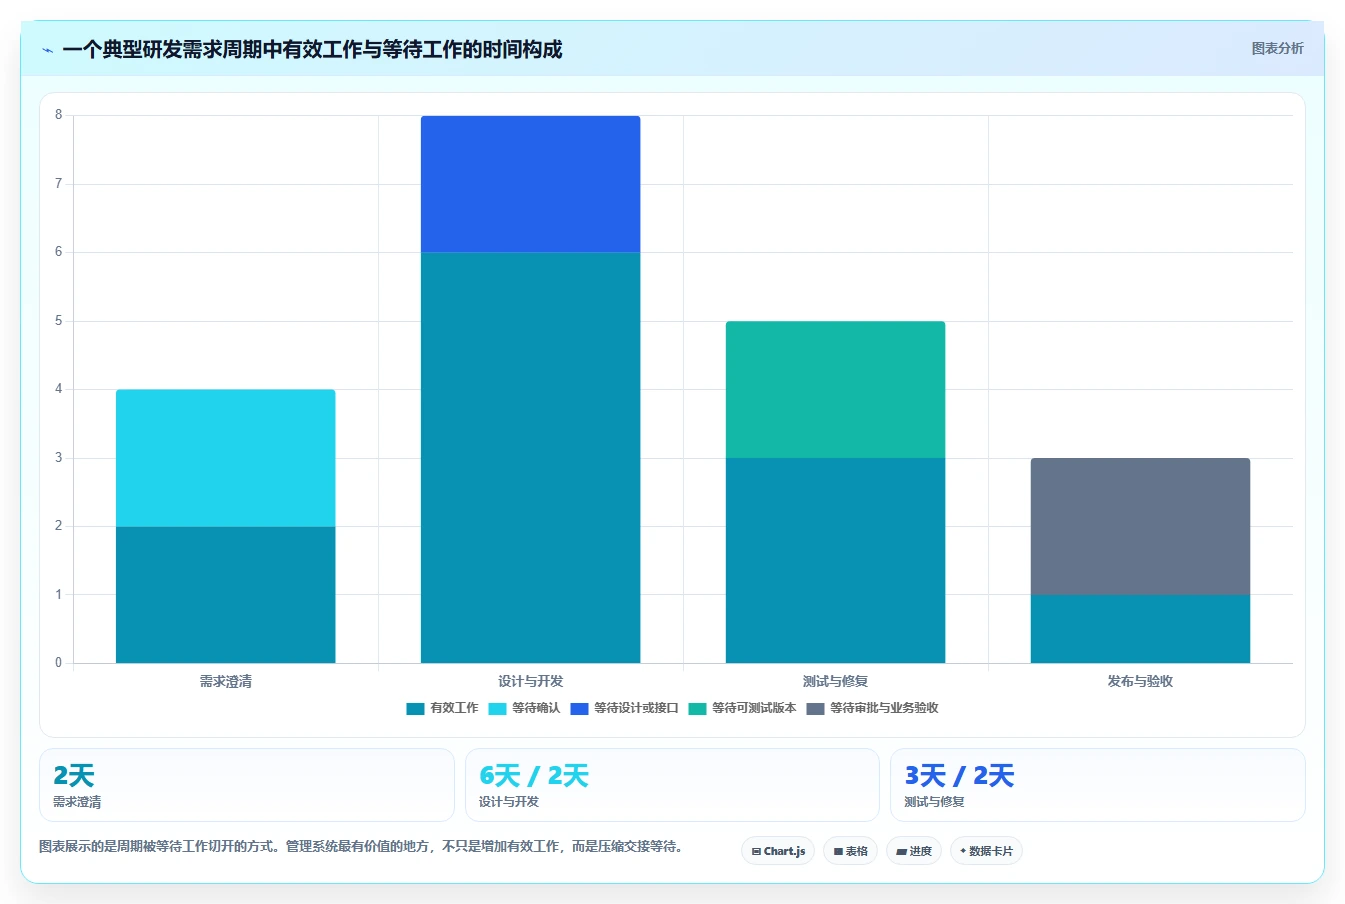Viewport: 1345px width, 904px height.
Task: Click the 图表分析 label in the header
Action: (1277, 48)
